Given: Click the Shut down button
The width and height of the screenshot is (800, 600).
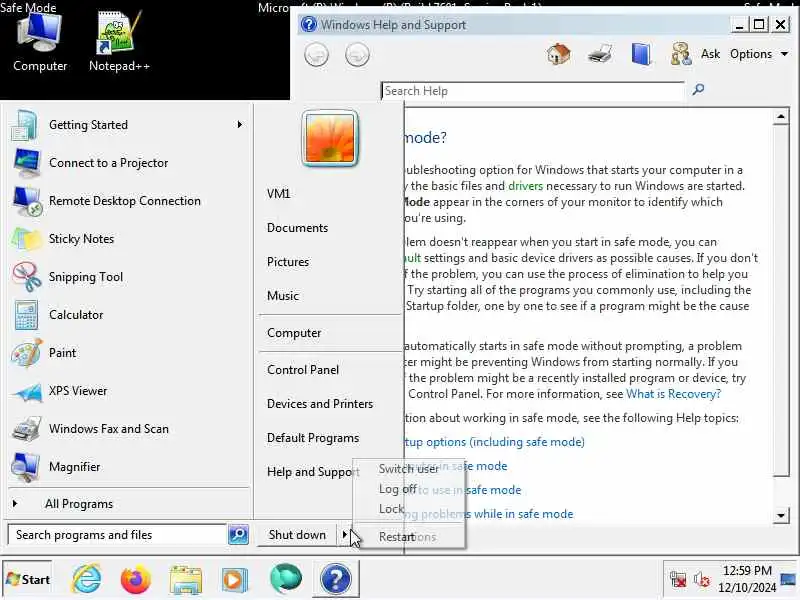Looking at the screenshot, I should (297, 534).
